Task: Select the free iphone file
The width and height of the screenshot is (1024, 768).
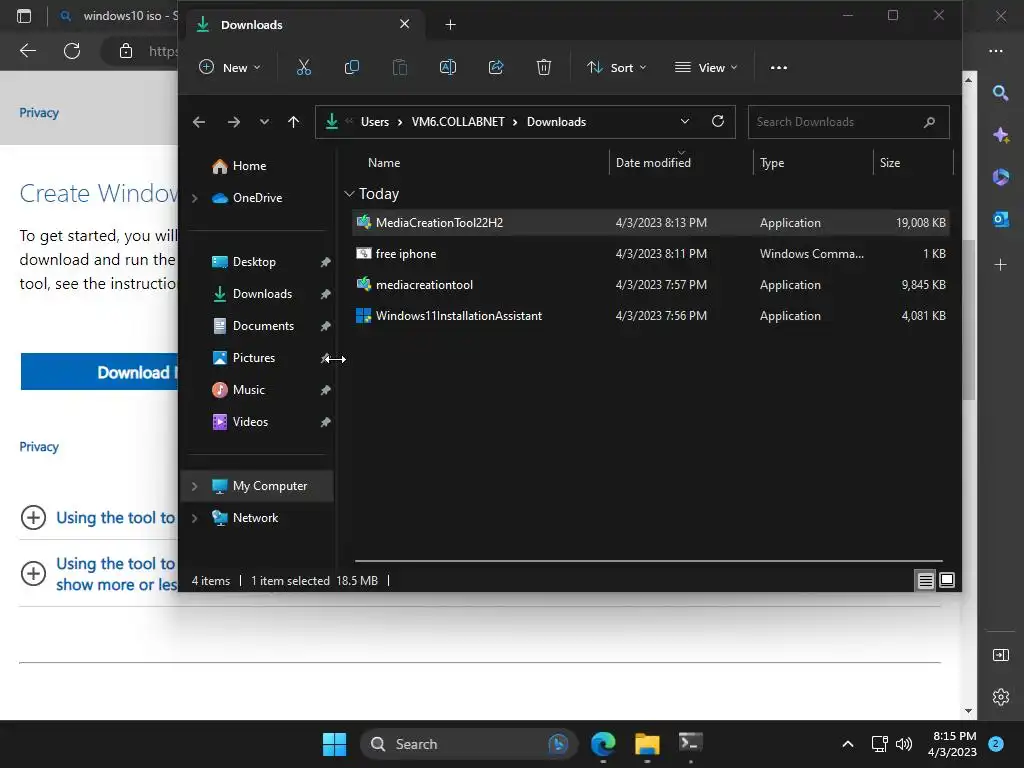Action: (x=650, y=253)
